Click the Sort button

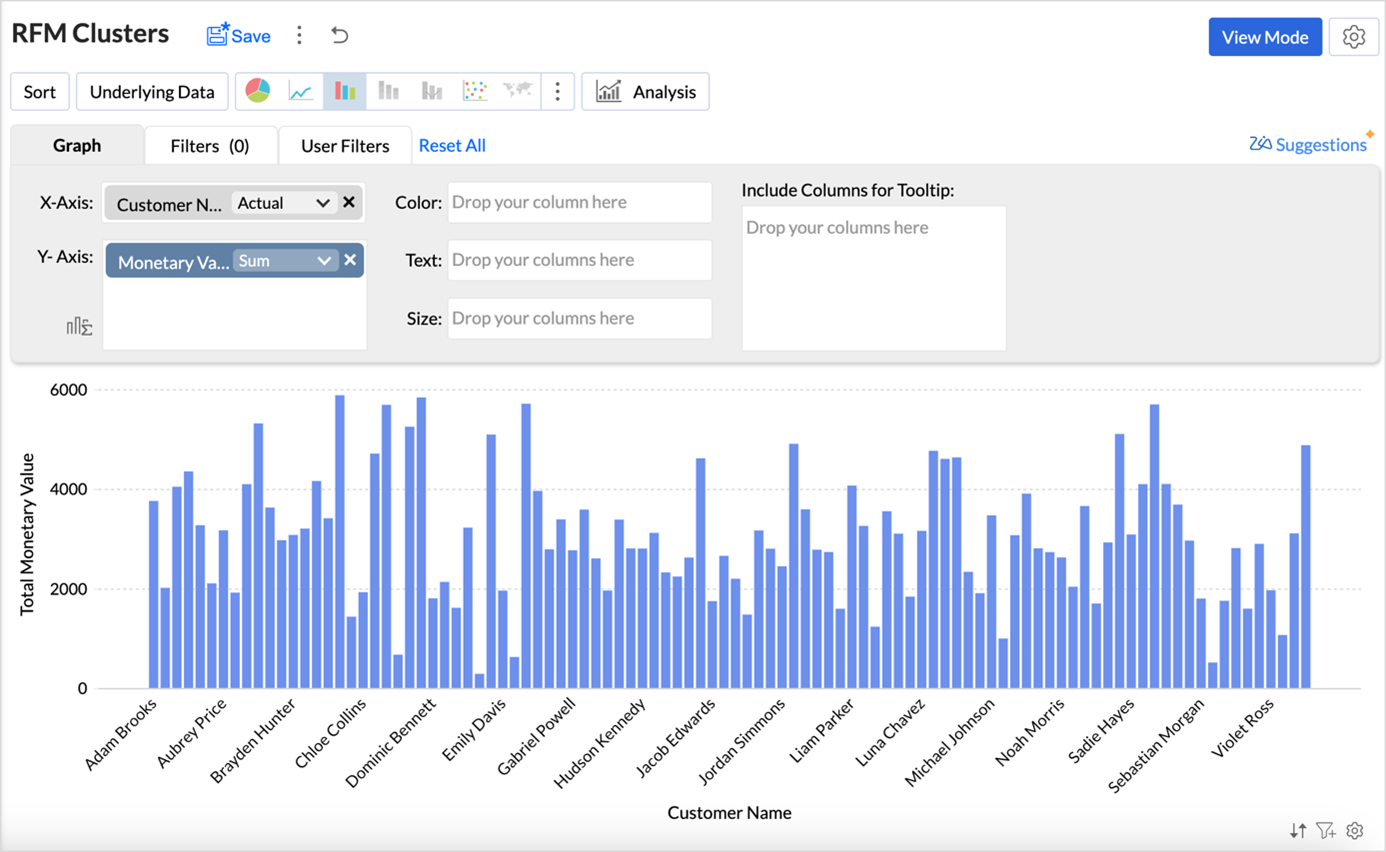pos(40,92)
